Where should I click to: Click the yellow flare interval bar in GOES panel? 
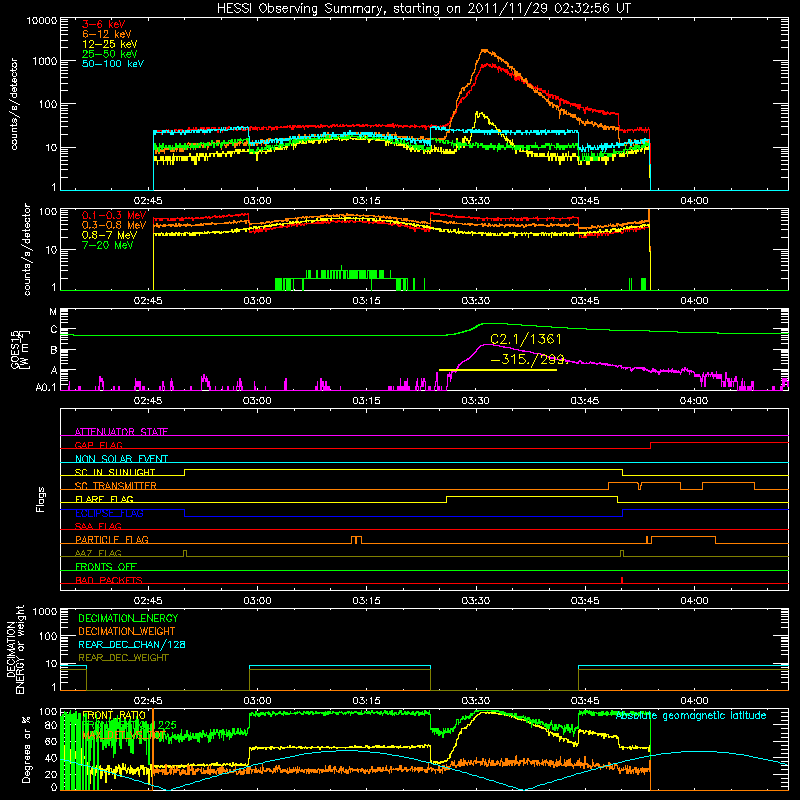pyautogui.click(x=497, y=370)
